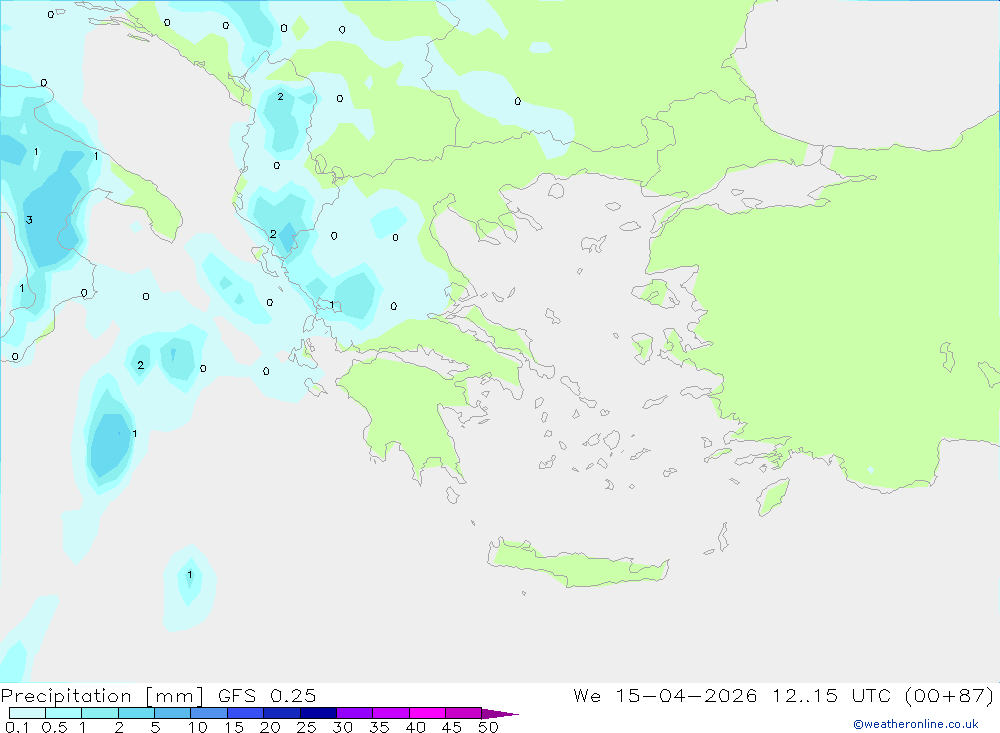The width and height of the screenshot is (1000, 733).
Task: Pick the 40–45 mm magenta legend swatch
Action: pyautogui.click(x=427, y=713)
